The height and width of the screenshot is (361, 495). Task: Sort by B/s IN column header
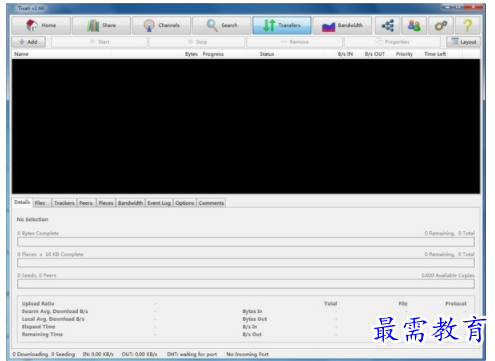[345, 54]
